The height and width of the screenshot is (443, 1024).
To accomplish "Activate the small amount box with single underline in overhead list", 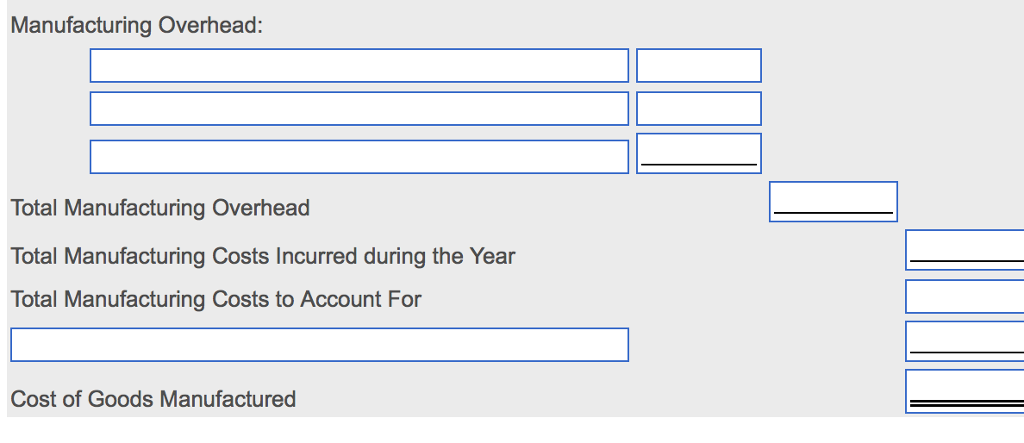I will point(698,153).
